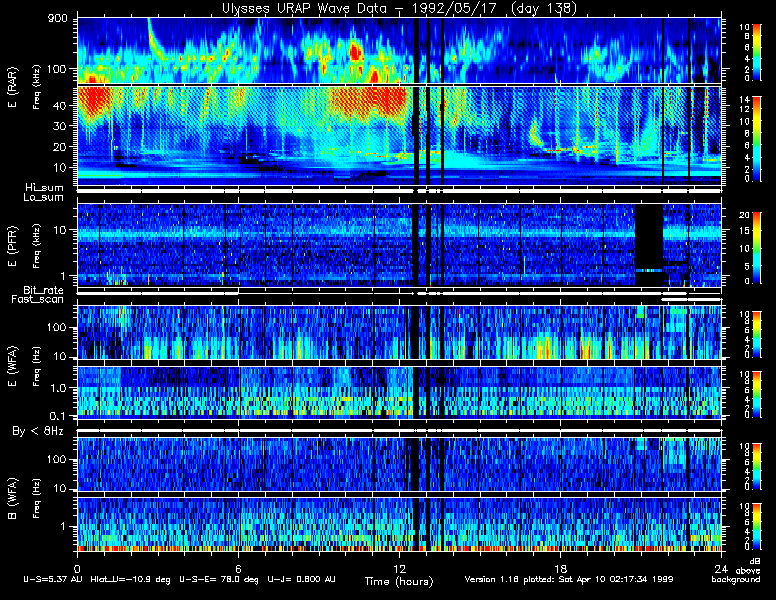Click the E (RAR) axis label
This screenshot has height=600, width=776.
click(13, 88)
